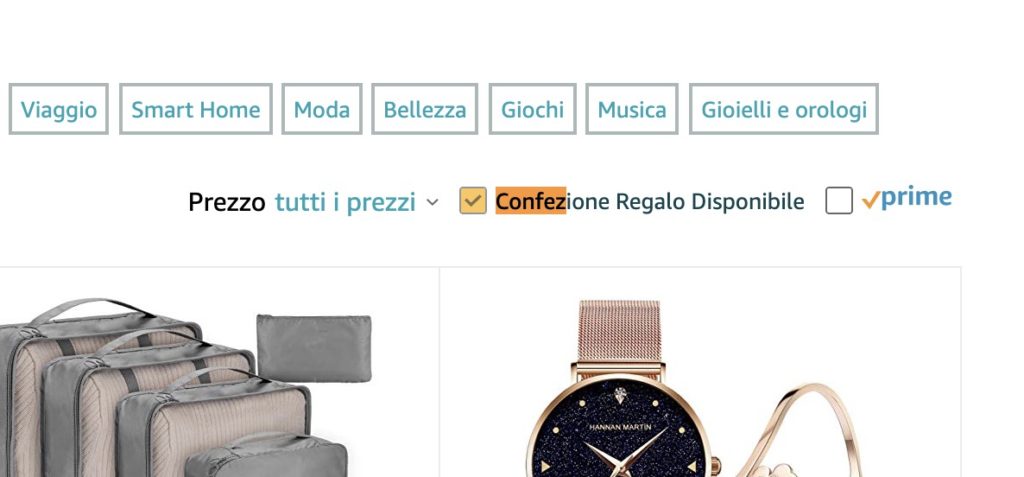Uncheck the Confezione Regalo Disponibile checkbox
The width and height of the screenshot is (1024, 477).
pyautogui.click(x=473, y=201)
